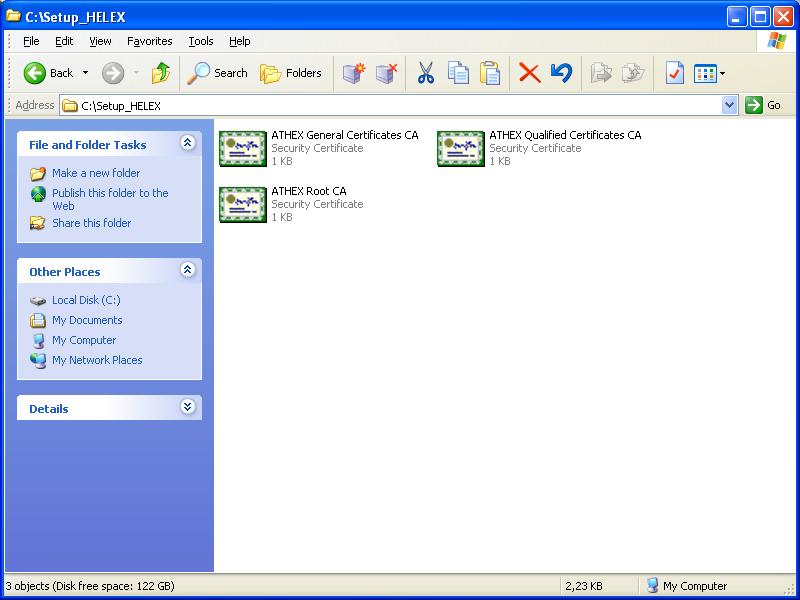Toggle the Folders tree pane
The height and width of the screenshot is (600, 800).
point(291,73)
